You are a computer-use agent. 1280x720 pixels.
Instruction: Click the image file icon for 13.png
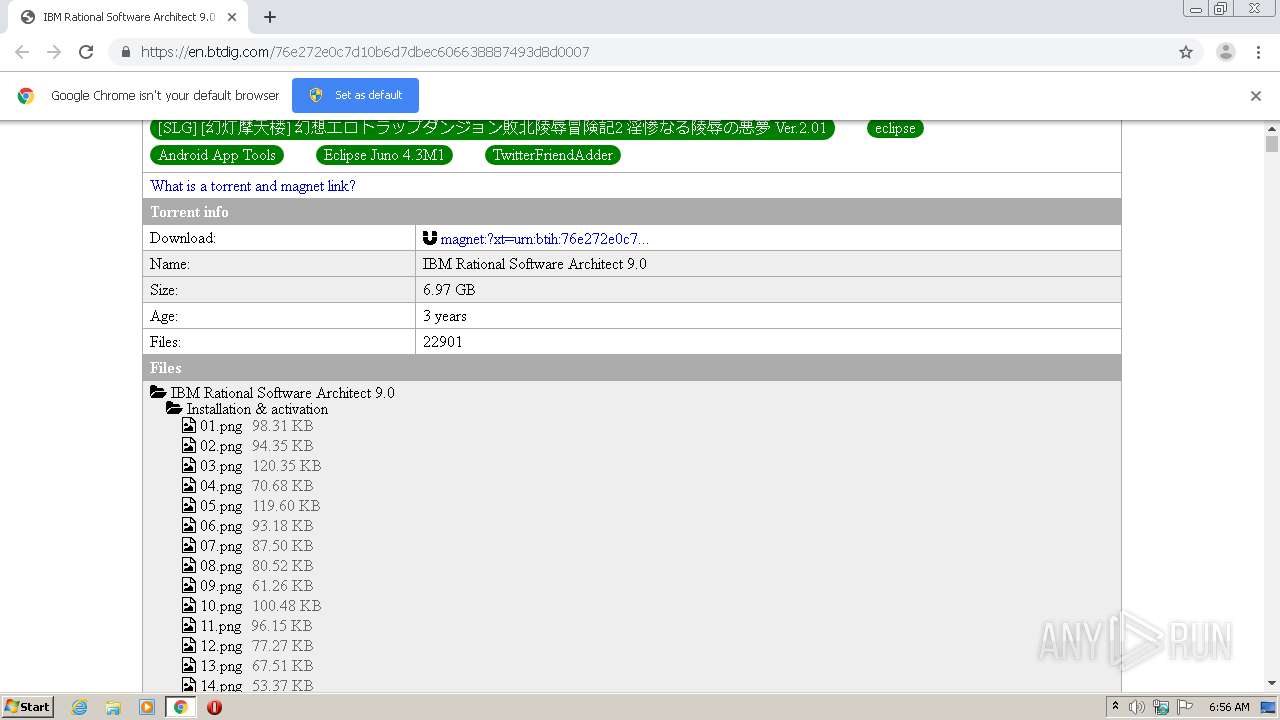tap(189, 666)
